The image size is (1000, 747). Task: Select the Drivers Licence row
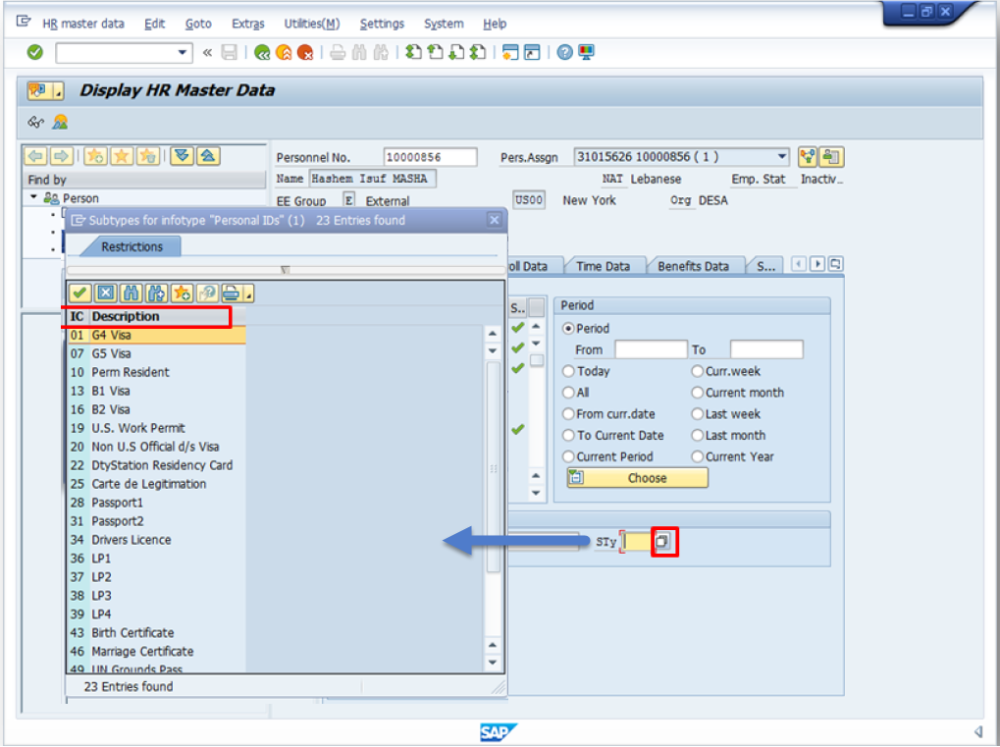156,540
